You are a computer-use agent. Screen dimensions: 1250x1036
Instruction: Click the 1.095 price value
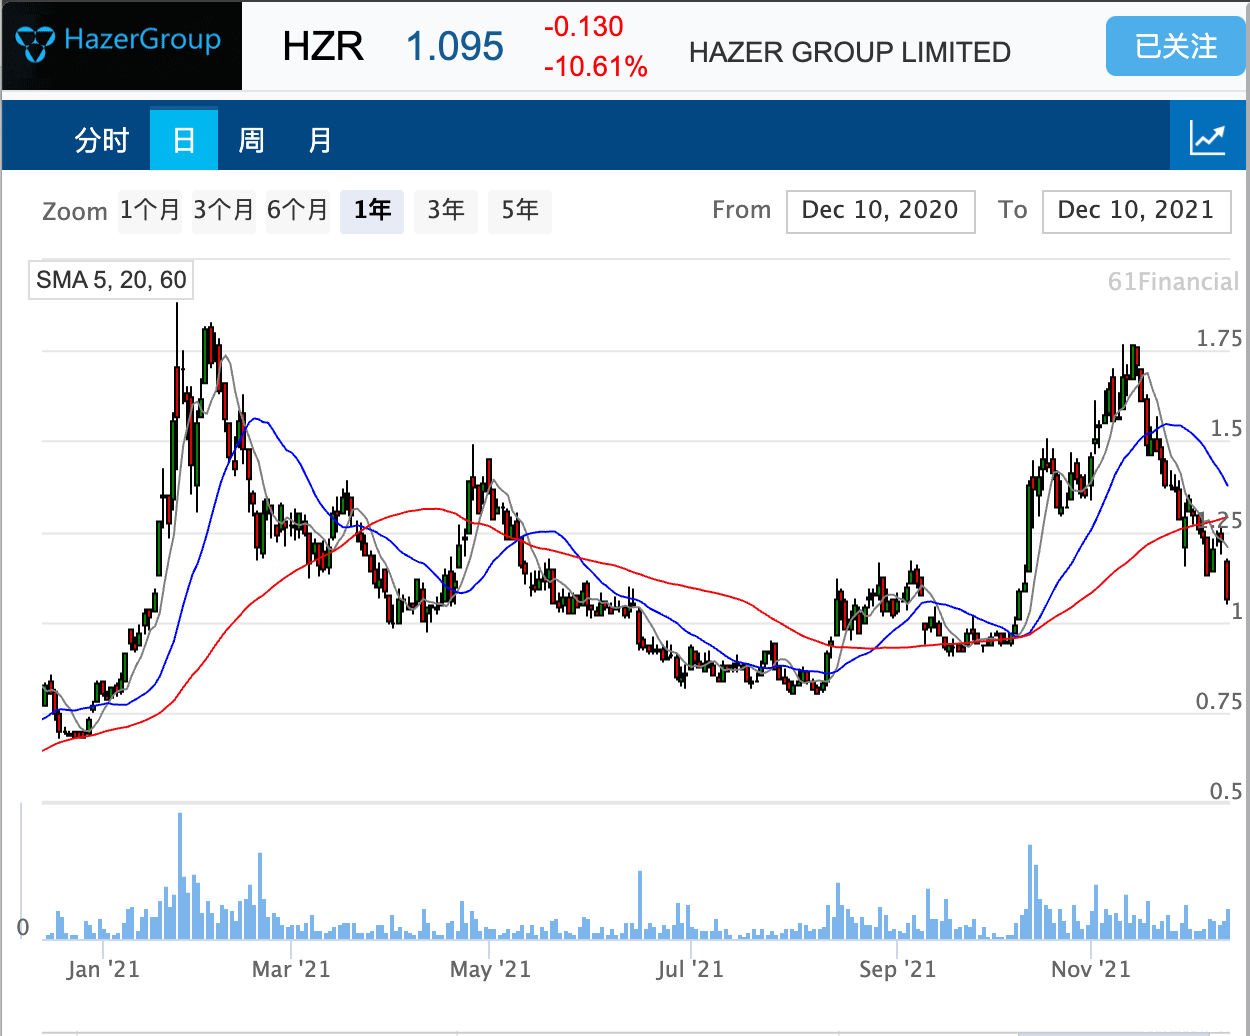[455, 46]
